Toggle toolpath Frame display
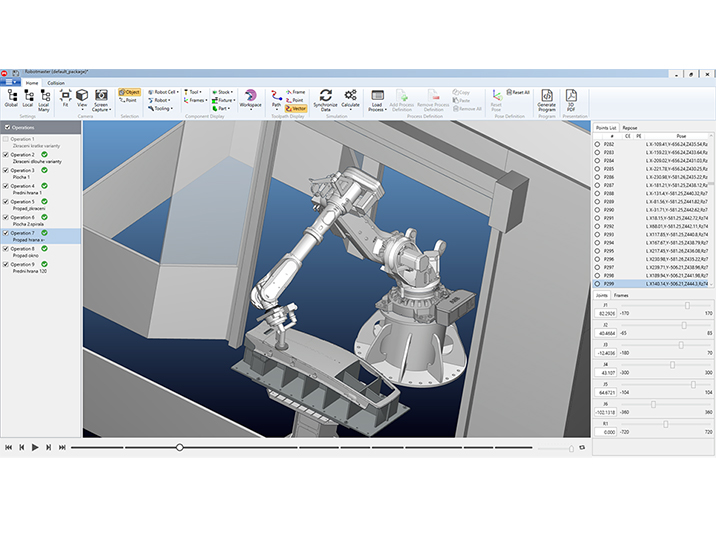Screen dimensions: 716x542 tap(295, 92)
